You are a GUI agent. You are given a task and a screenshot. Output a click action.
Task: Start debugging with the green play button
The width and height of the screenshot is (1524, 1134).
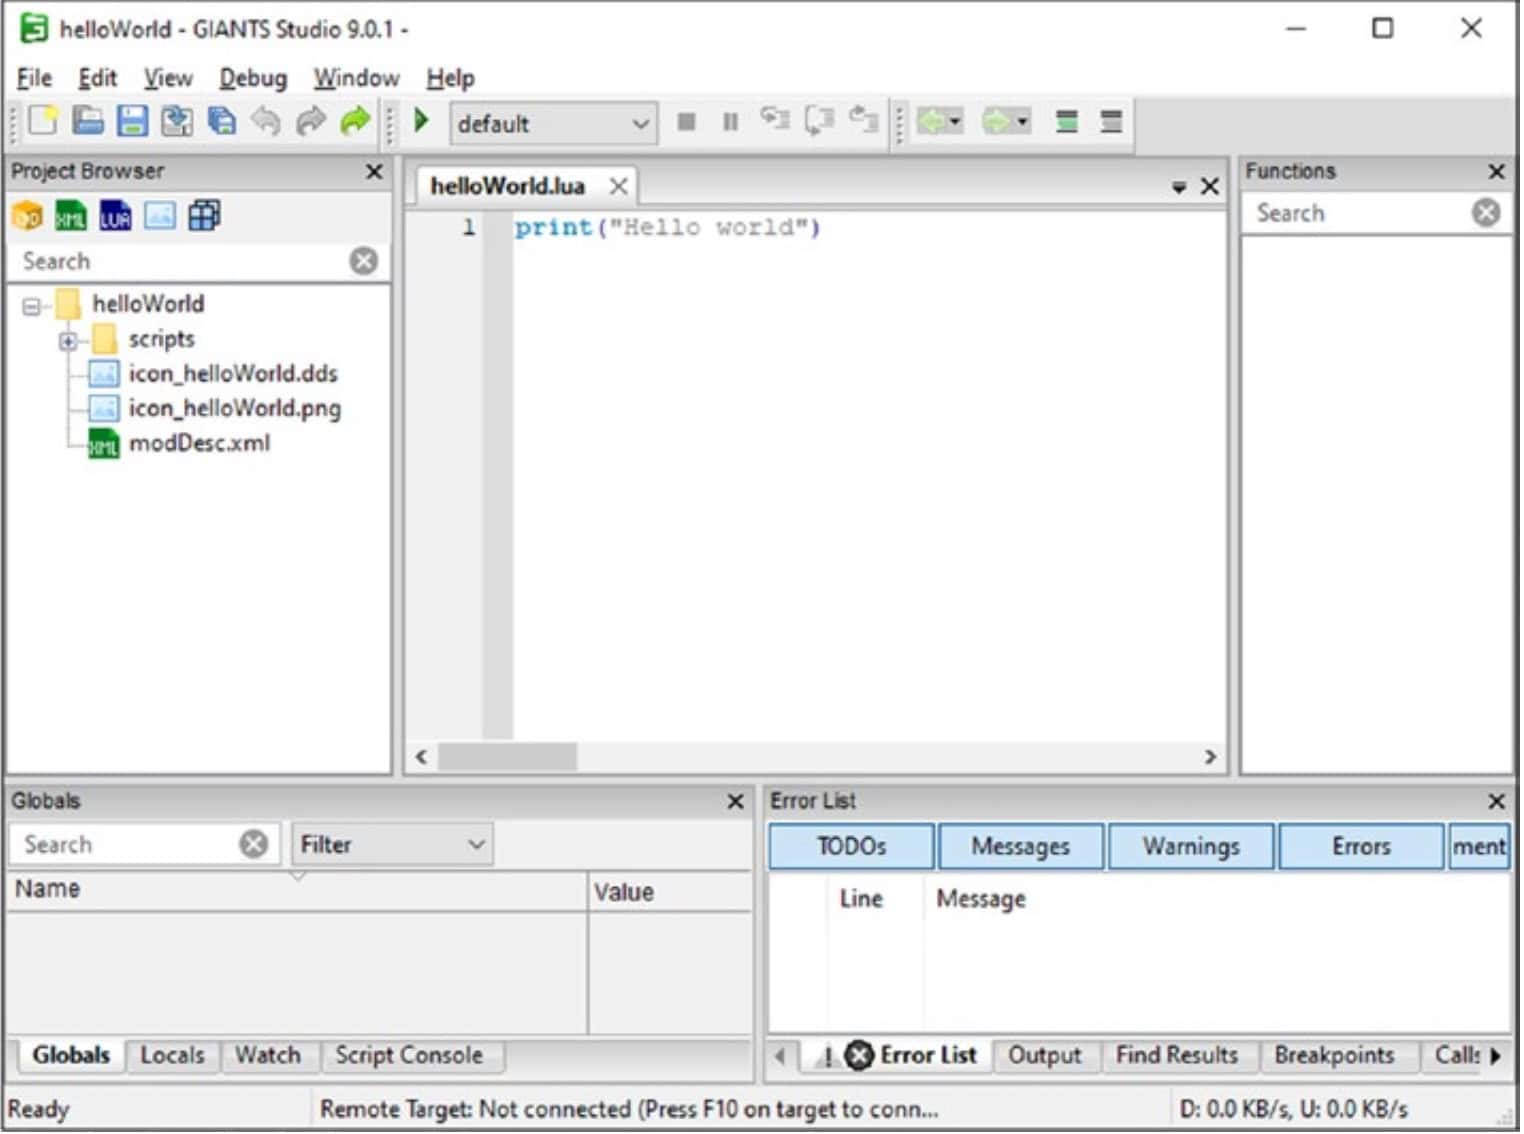422,121
